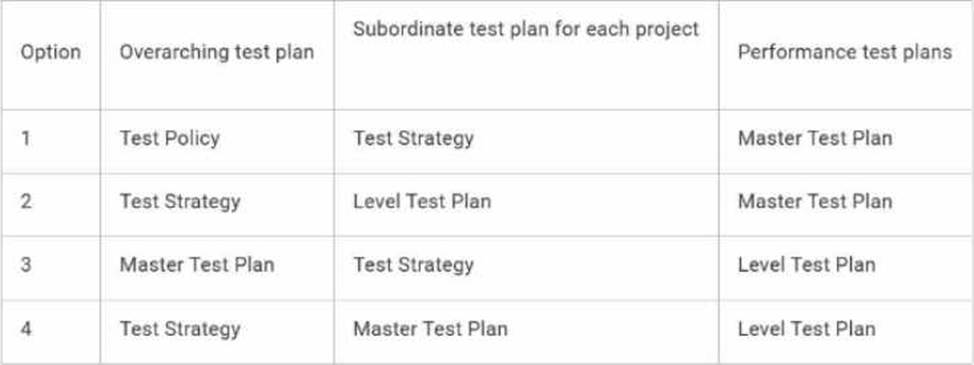Image resolution: width=974 pixels, height=365 pixels.
Task: Click Test Strategy in row 2 overarching column
Action: 180,202
